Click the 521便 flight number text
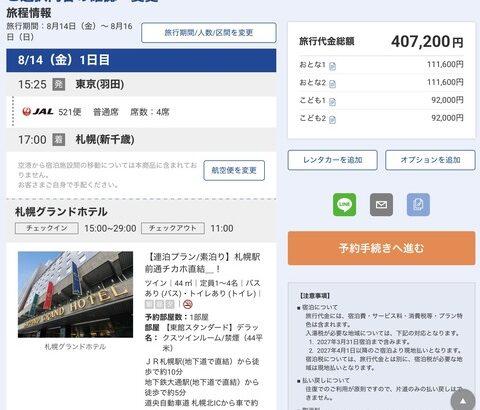Viewport: 480px width, 410px height. (x=70, y=112)
